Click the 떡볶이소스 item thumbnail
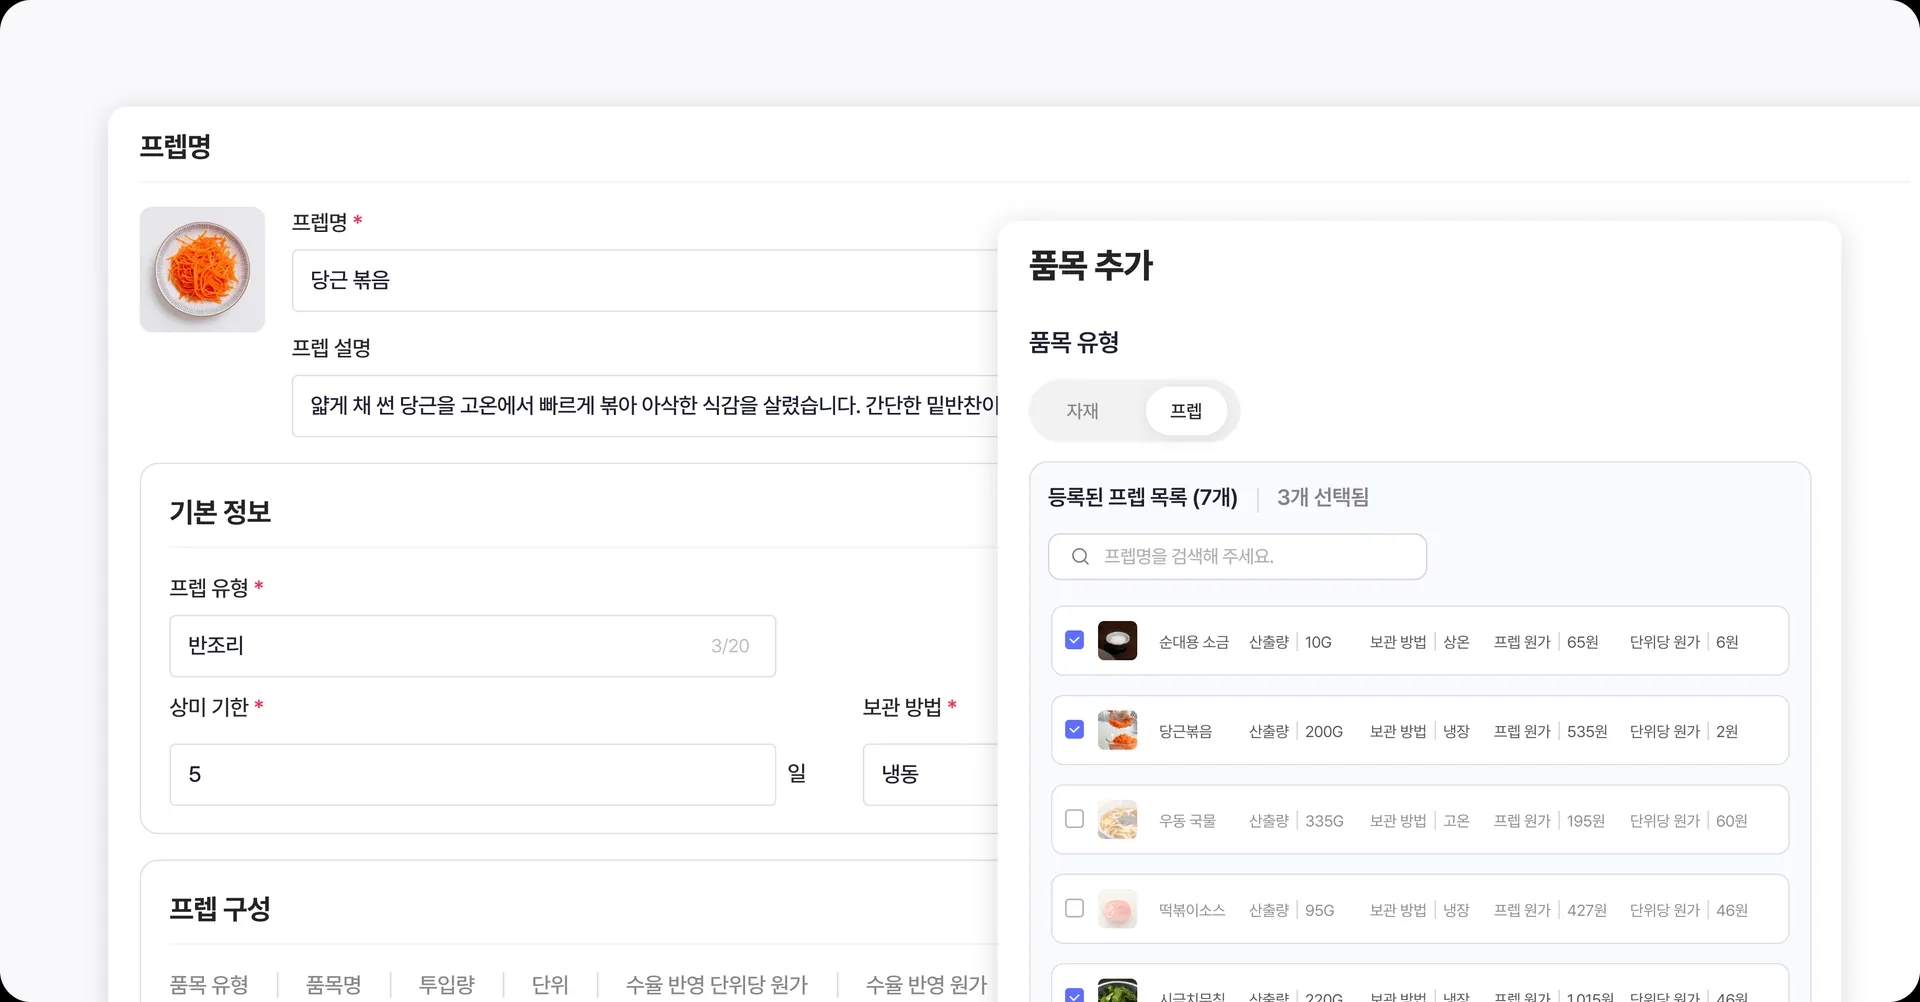This screenshot has height=1002, width=1920. coord(1117,910)
